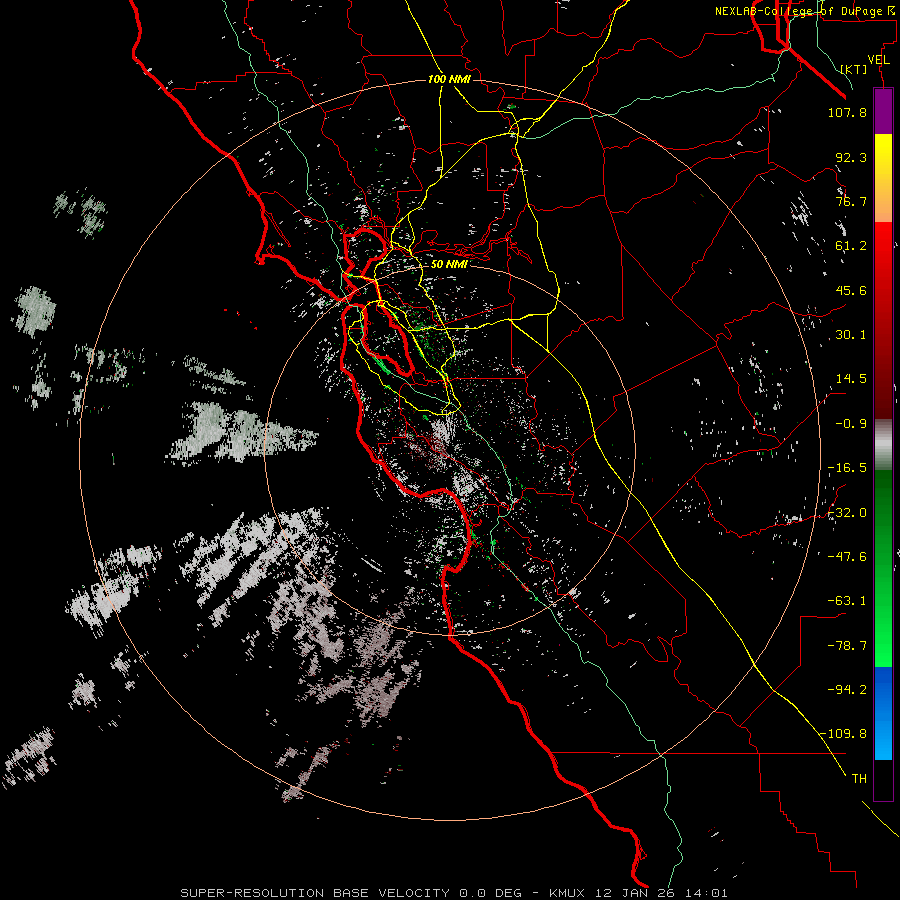The height and width of the screenshot is (900, 900).
Task: Click the 30.1 legend value
Action: (x=851, y=335)
